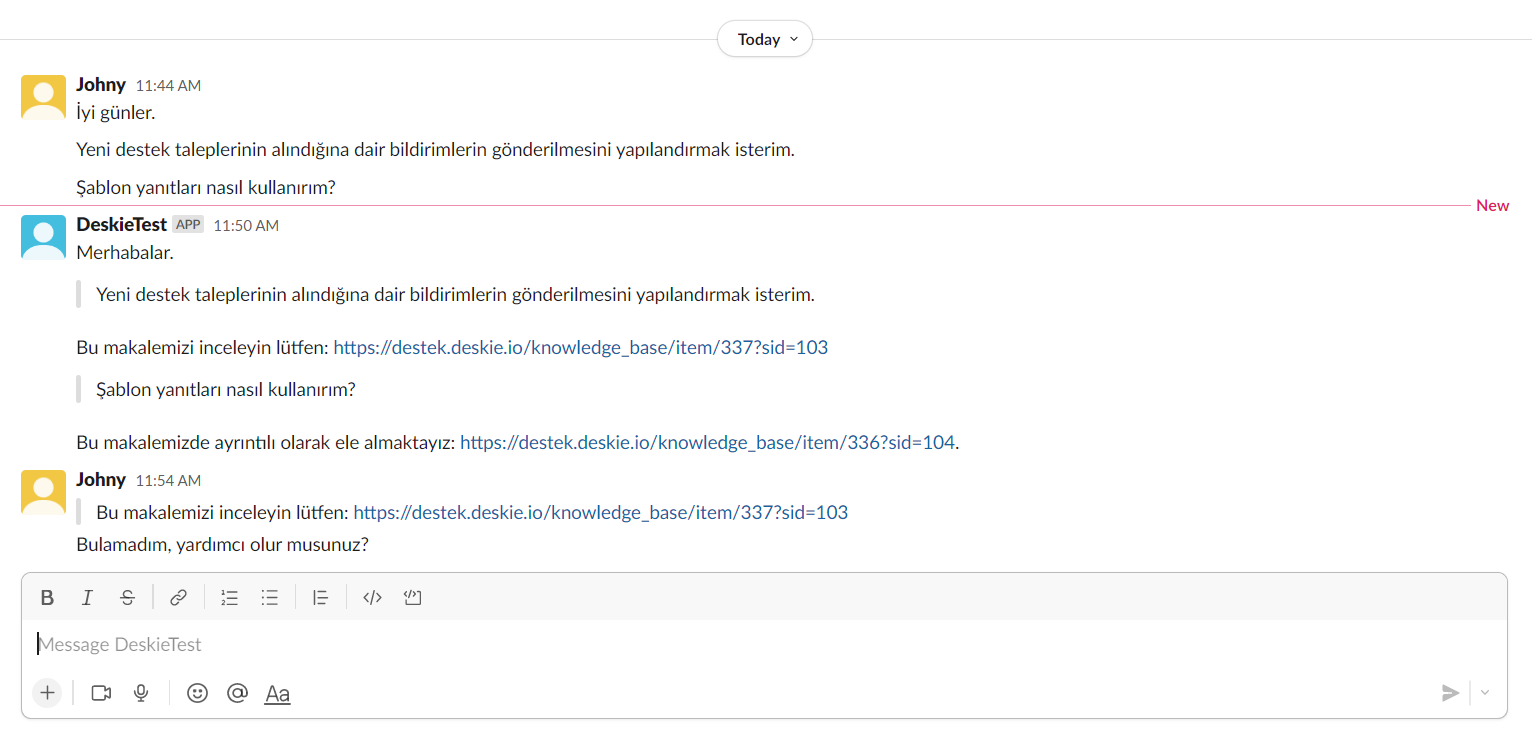
Task: Click the 11:50 AM timestamp
Action: click(246, 226)
